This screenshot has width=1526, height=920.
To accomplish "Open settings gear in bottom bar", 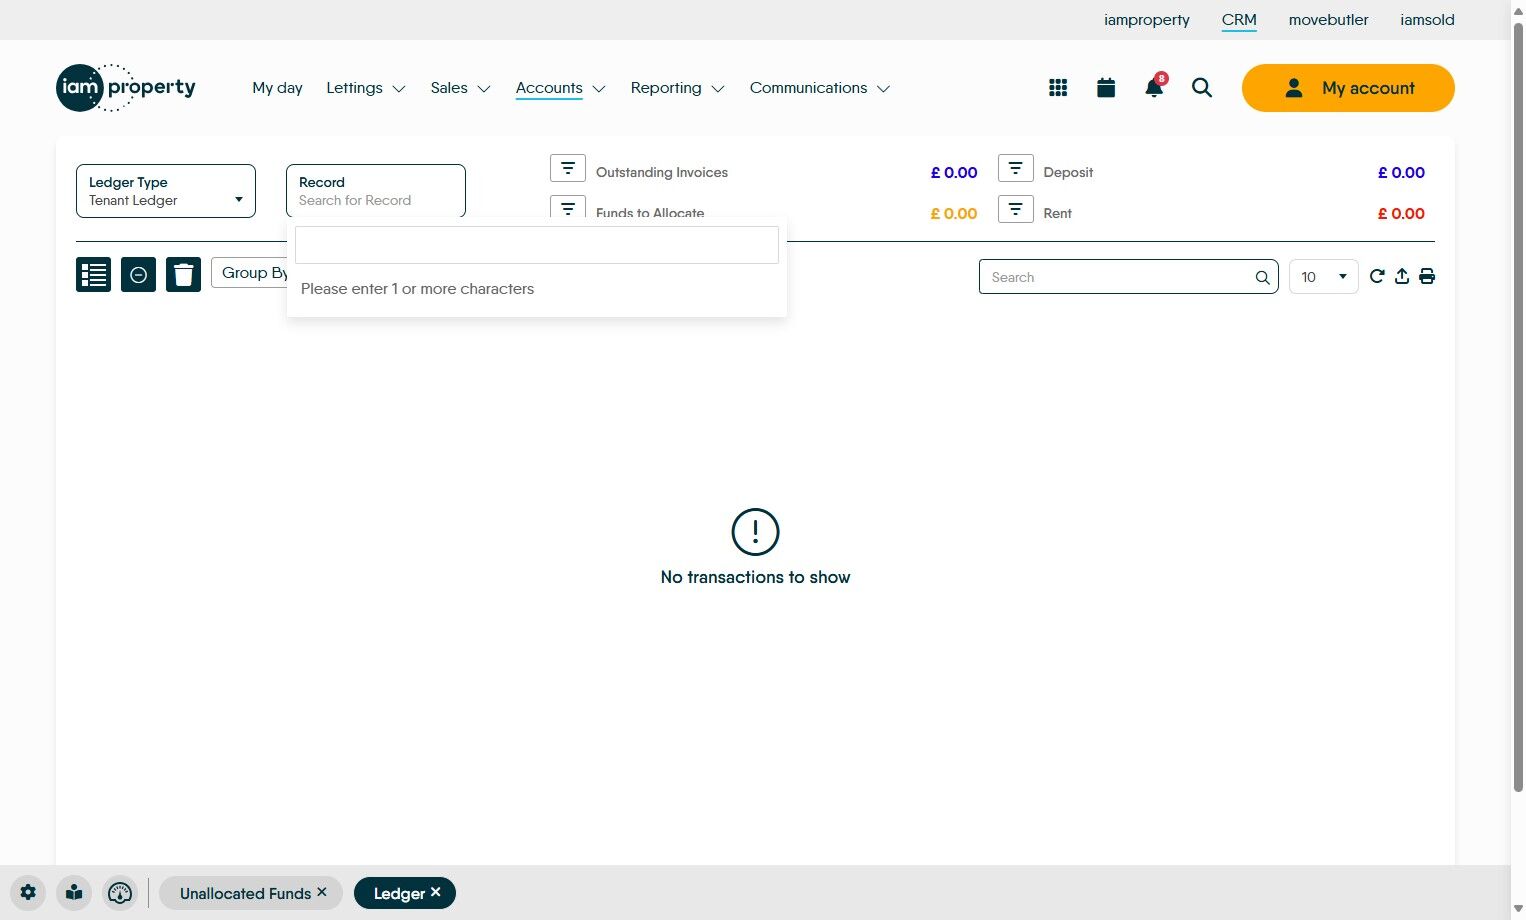I will [28, 893].
